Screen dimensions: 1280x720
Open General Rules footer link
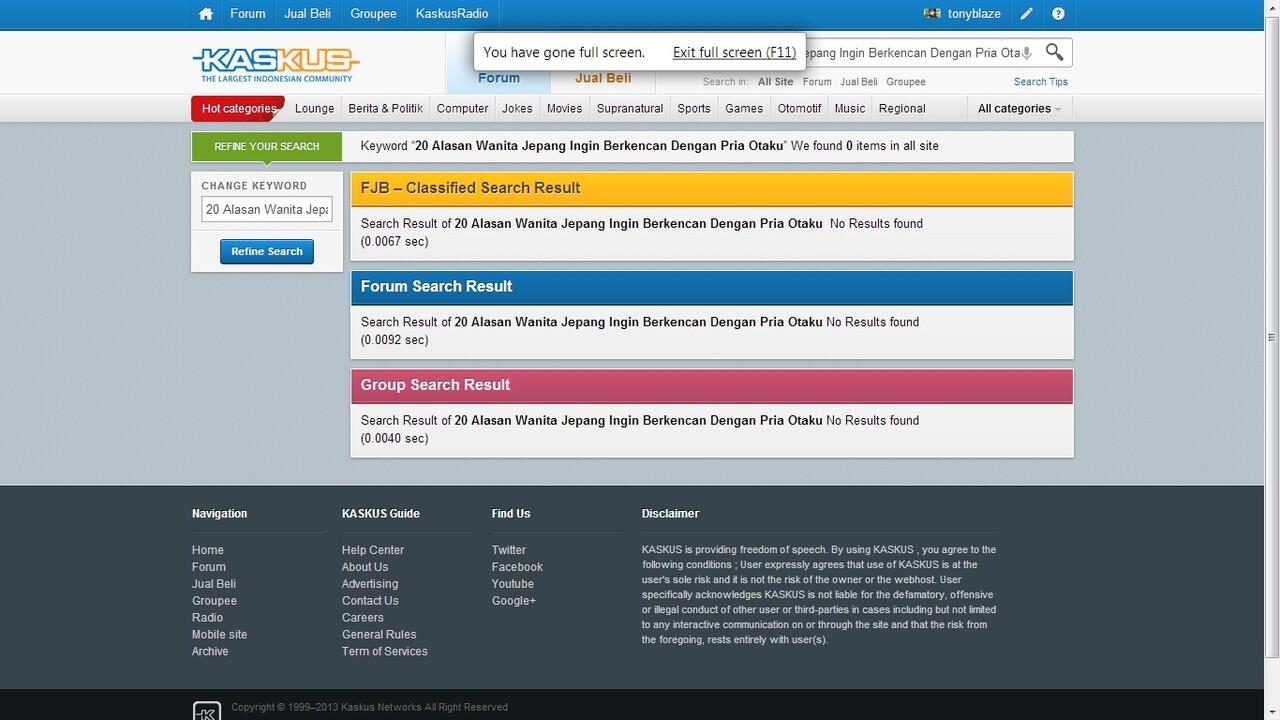379,635
